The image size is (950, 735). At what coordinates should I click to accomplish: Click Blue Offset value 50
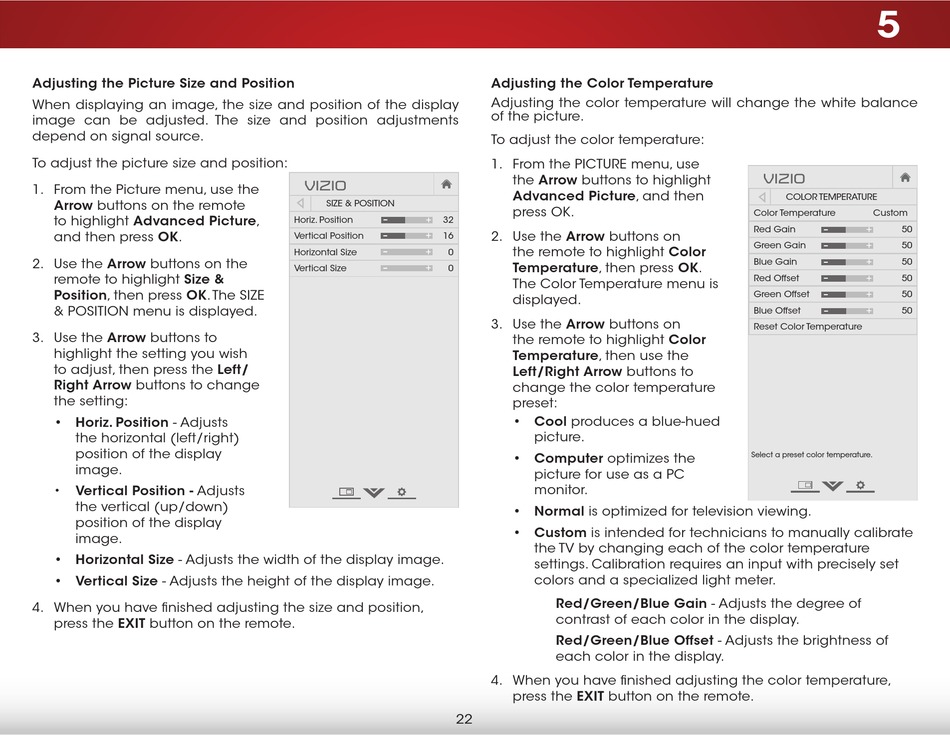(906, 310)
